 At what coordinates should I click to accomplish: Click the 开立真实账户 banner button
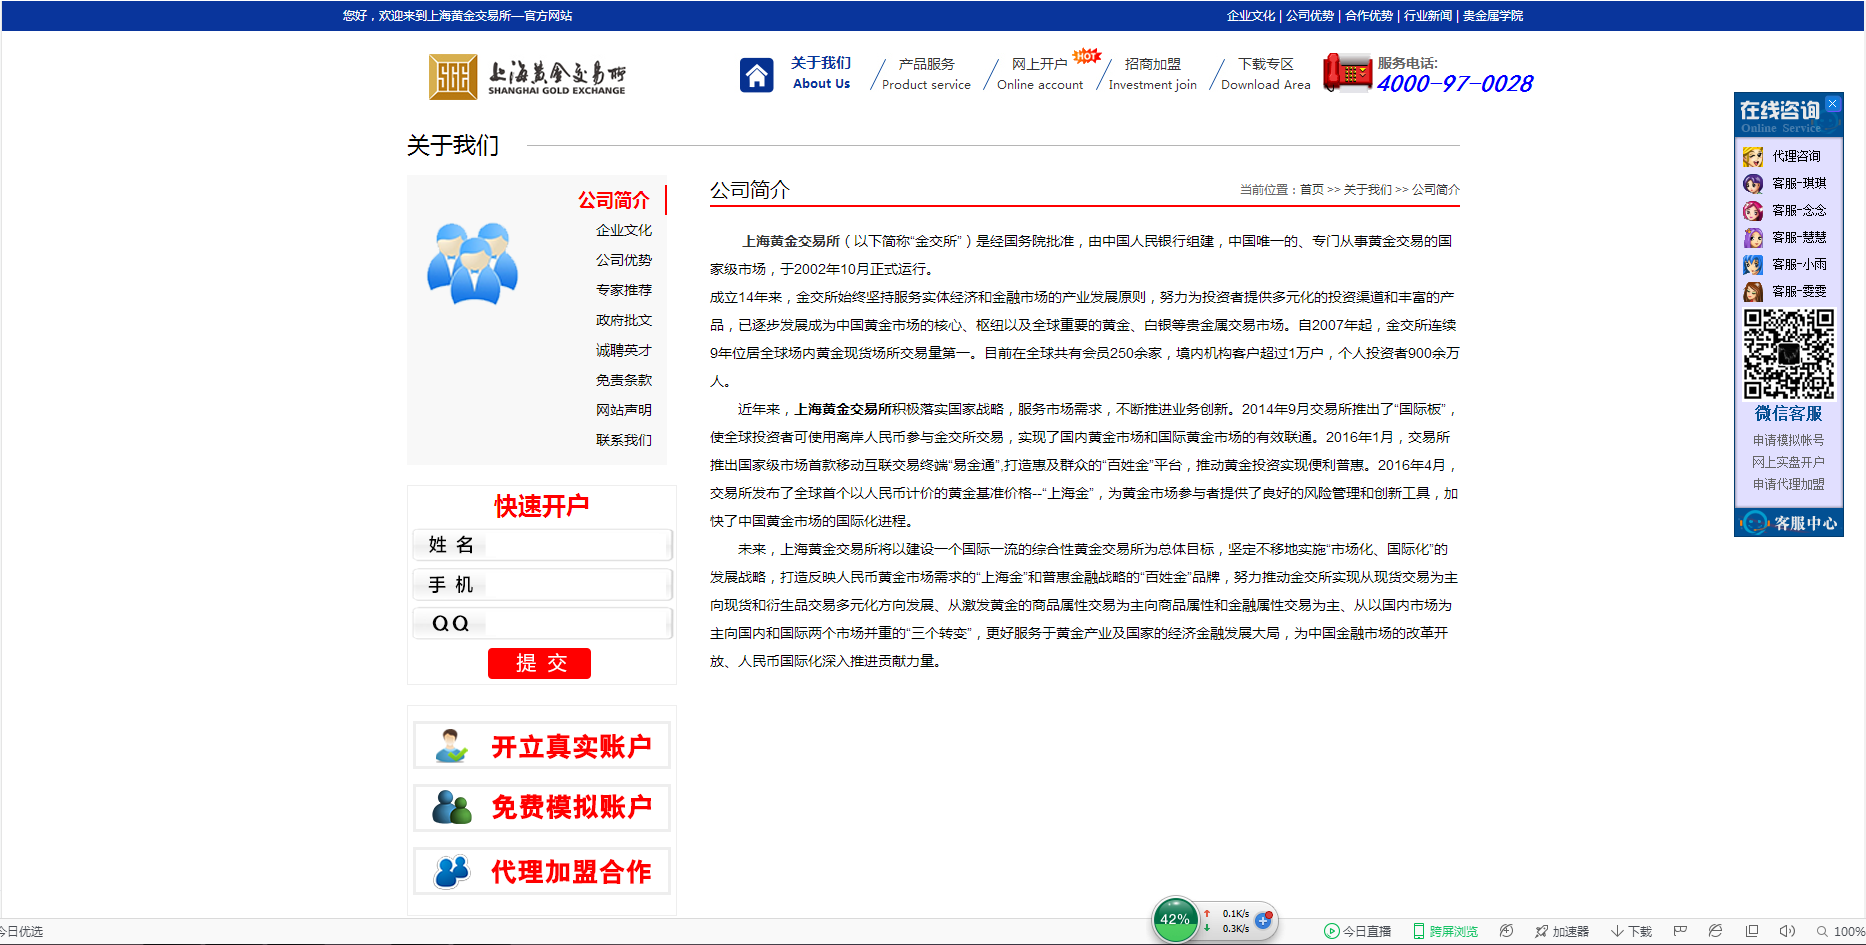click(x=542, y=746)
